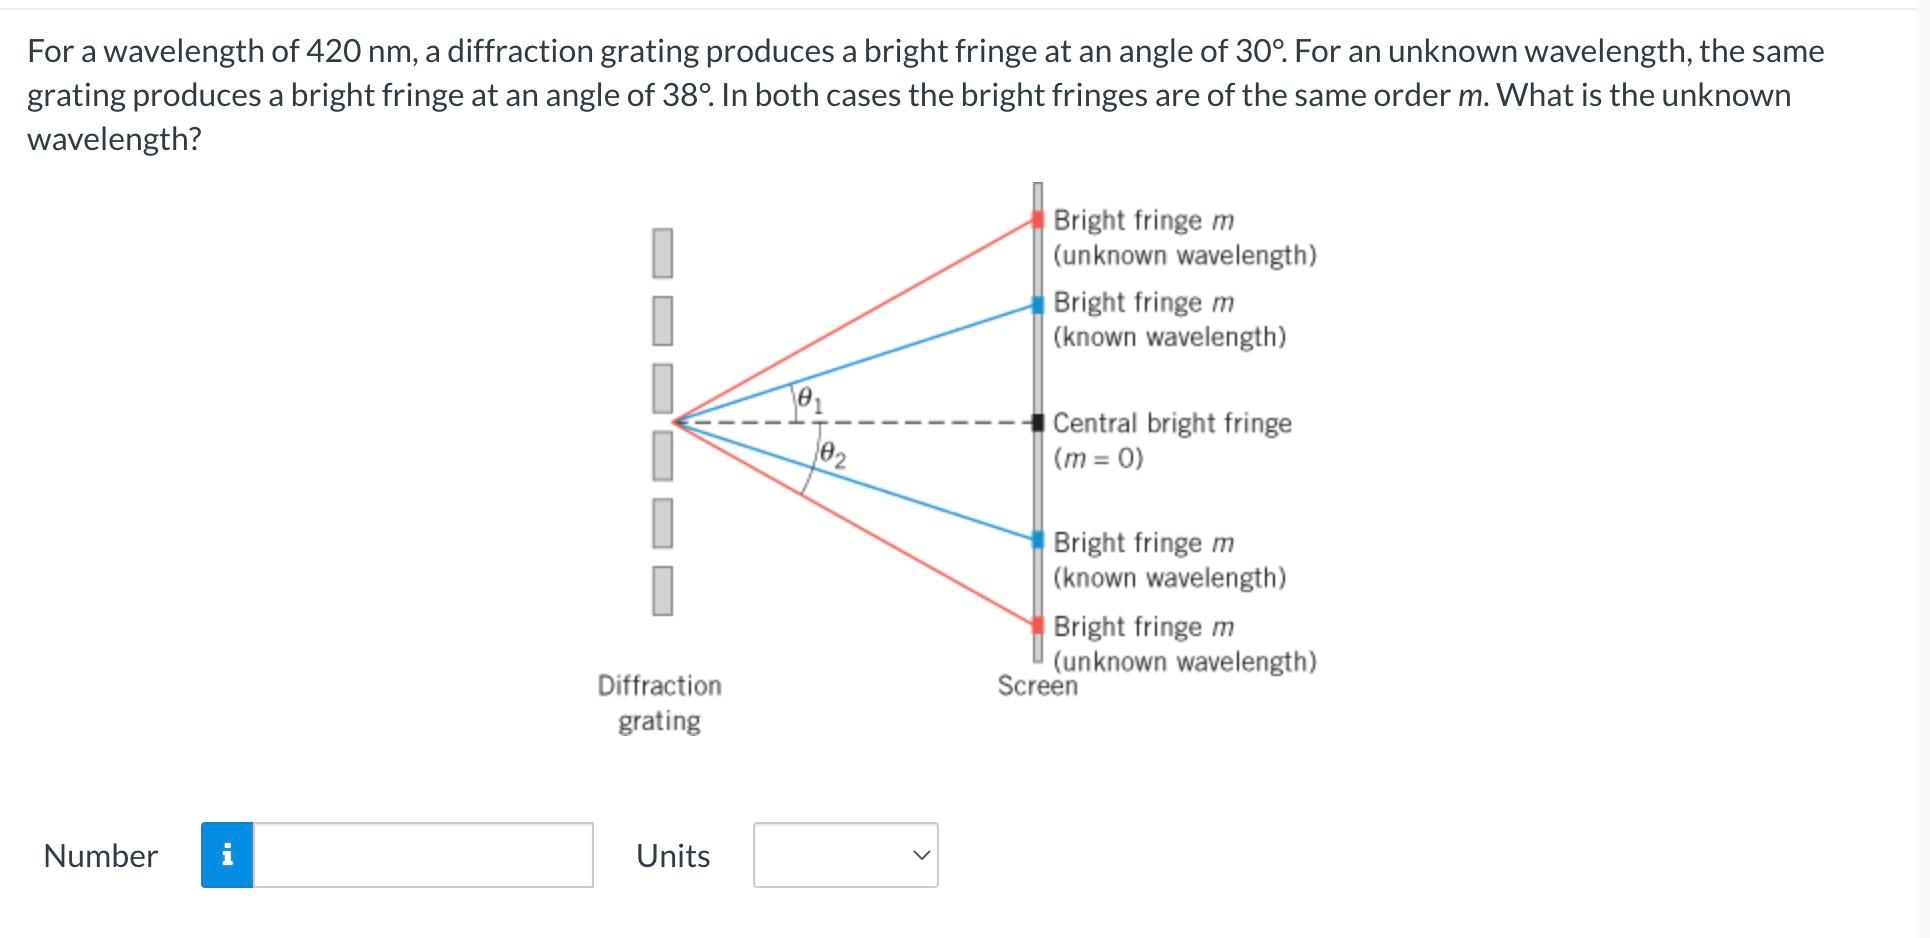Open the Units dropdown menu
Screen dimensions: 1930x938
pos(845,855)
